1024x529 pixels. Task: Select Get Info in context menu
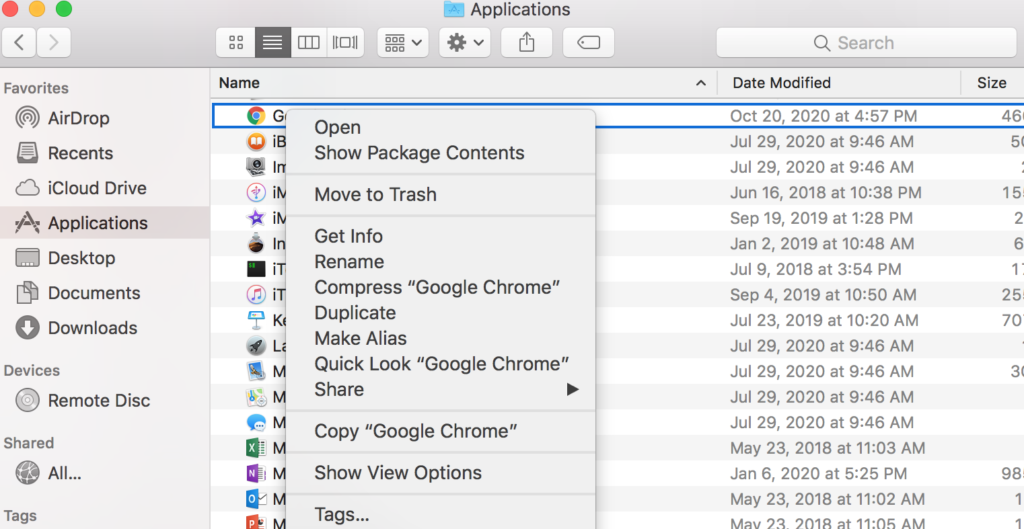point(348,236)
